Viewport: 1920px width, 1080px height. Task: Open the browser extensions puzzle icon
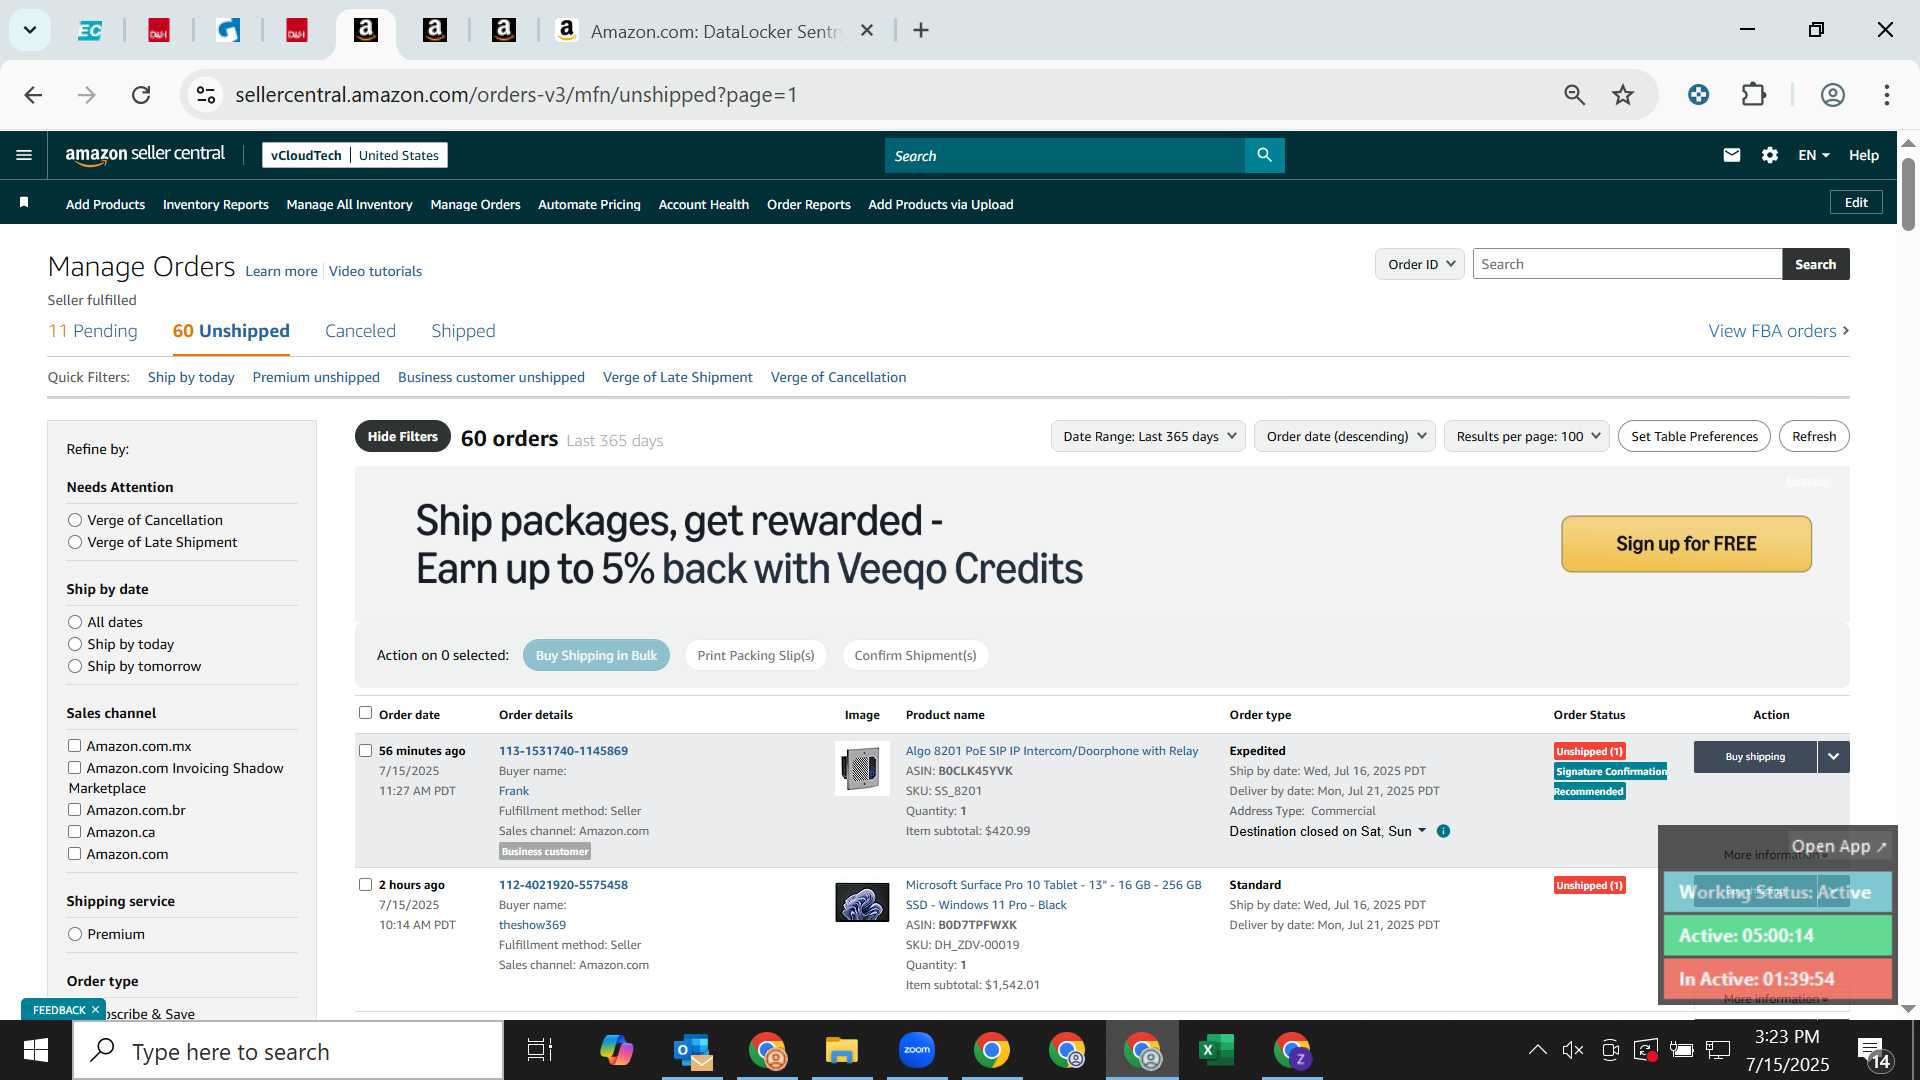pos(1754,95)
